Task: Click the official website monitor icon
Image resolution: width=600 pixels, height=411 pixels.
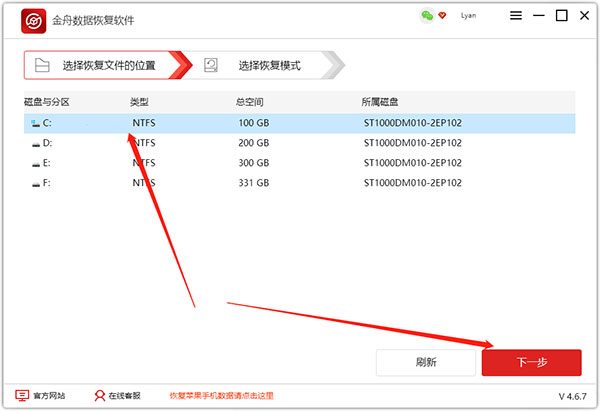Action: (x=22, y=396)
